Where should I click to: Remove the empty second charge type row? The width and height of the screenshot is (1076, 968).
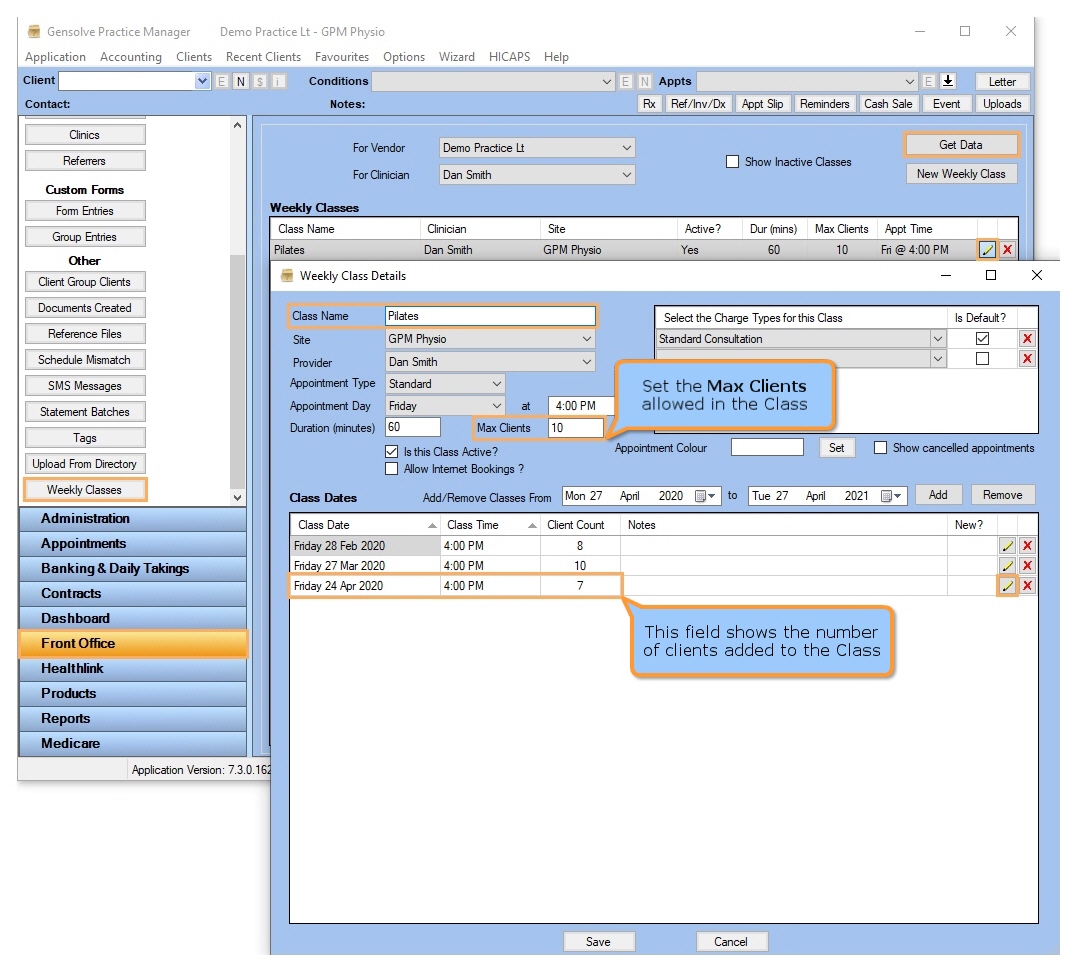click(x=1027, y=359)
